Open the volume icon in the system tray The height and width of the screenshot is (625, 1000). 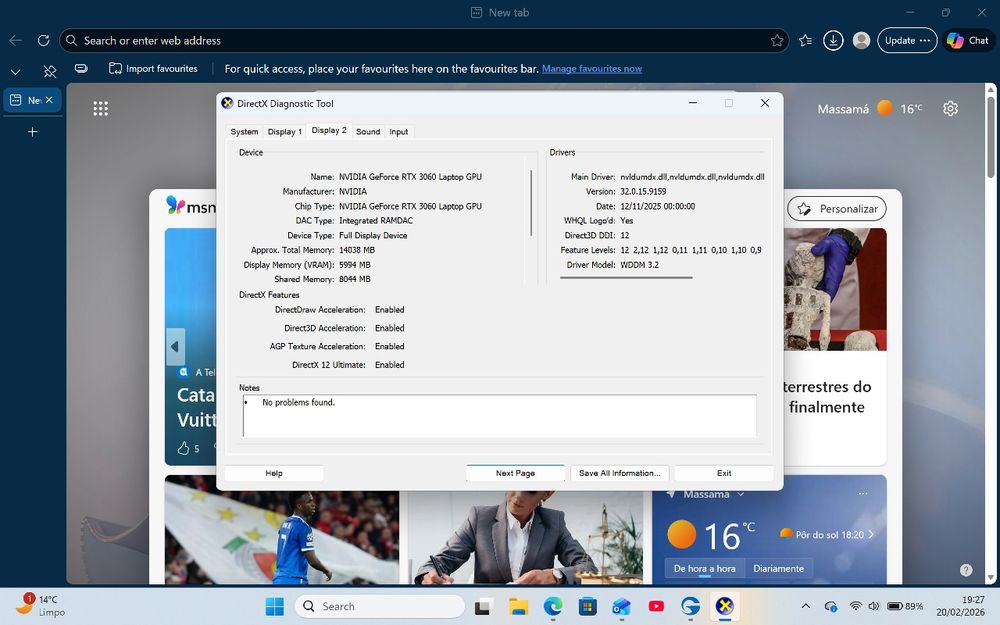(x=874, y=606)
